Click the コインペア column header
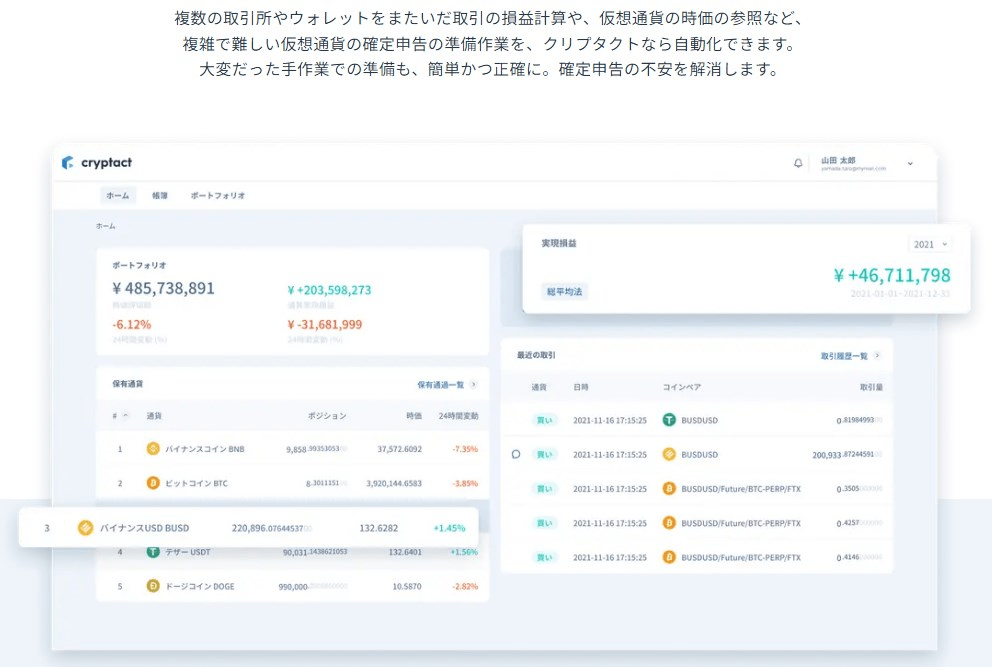 pos(681,387)
